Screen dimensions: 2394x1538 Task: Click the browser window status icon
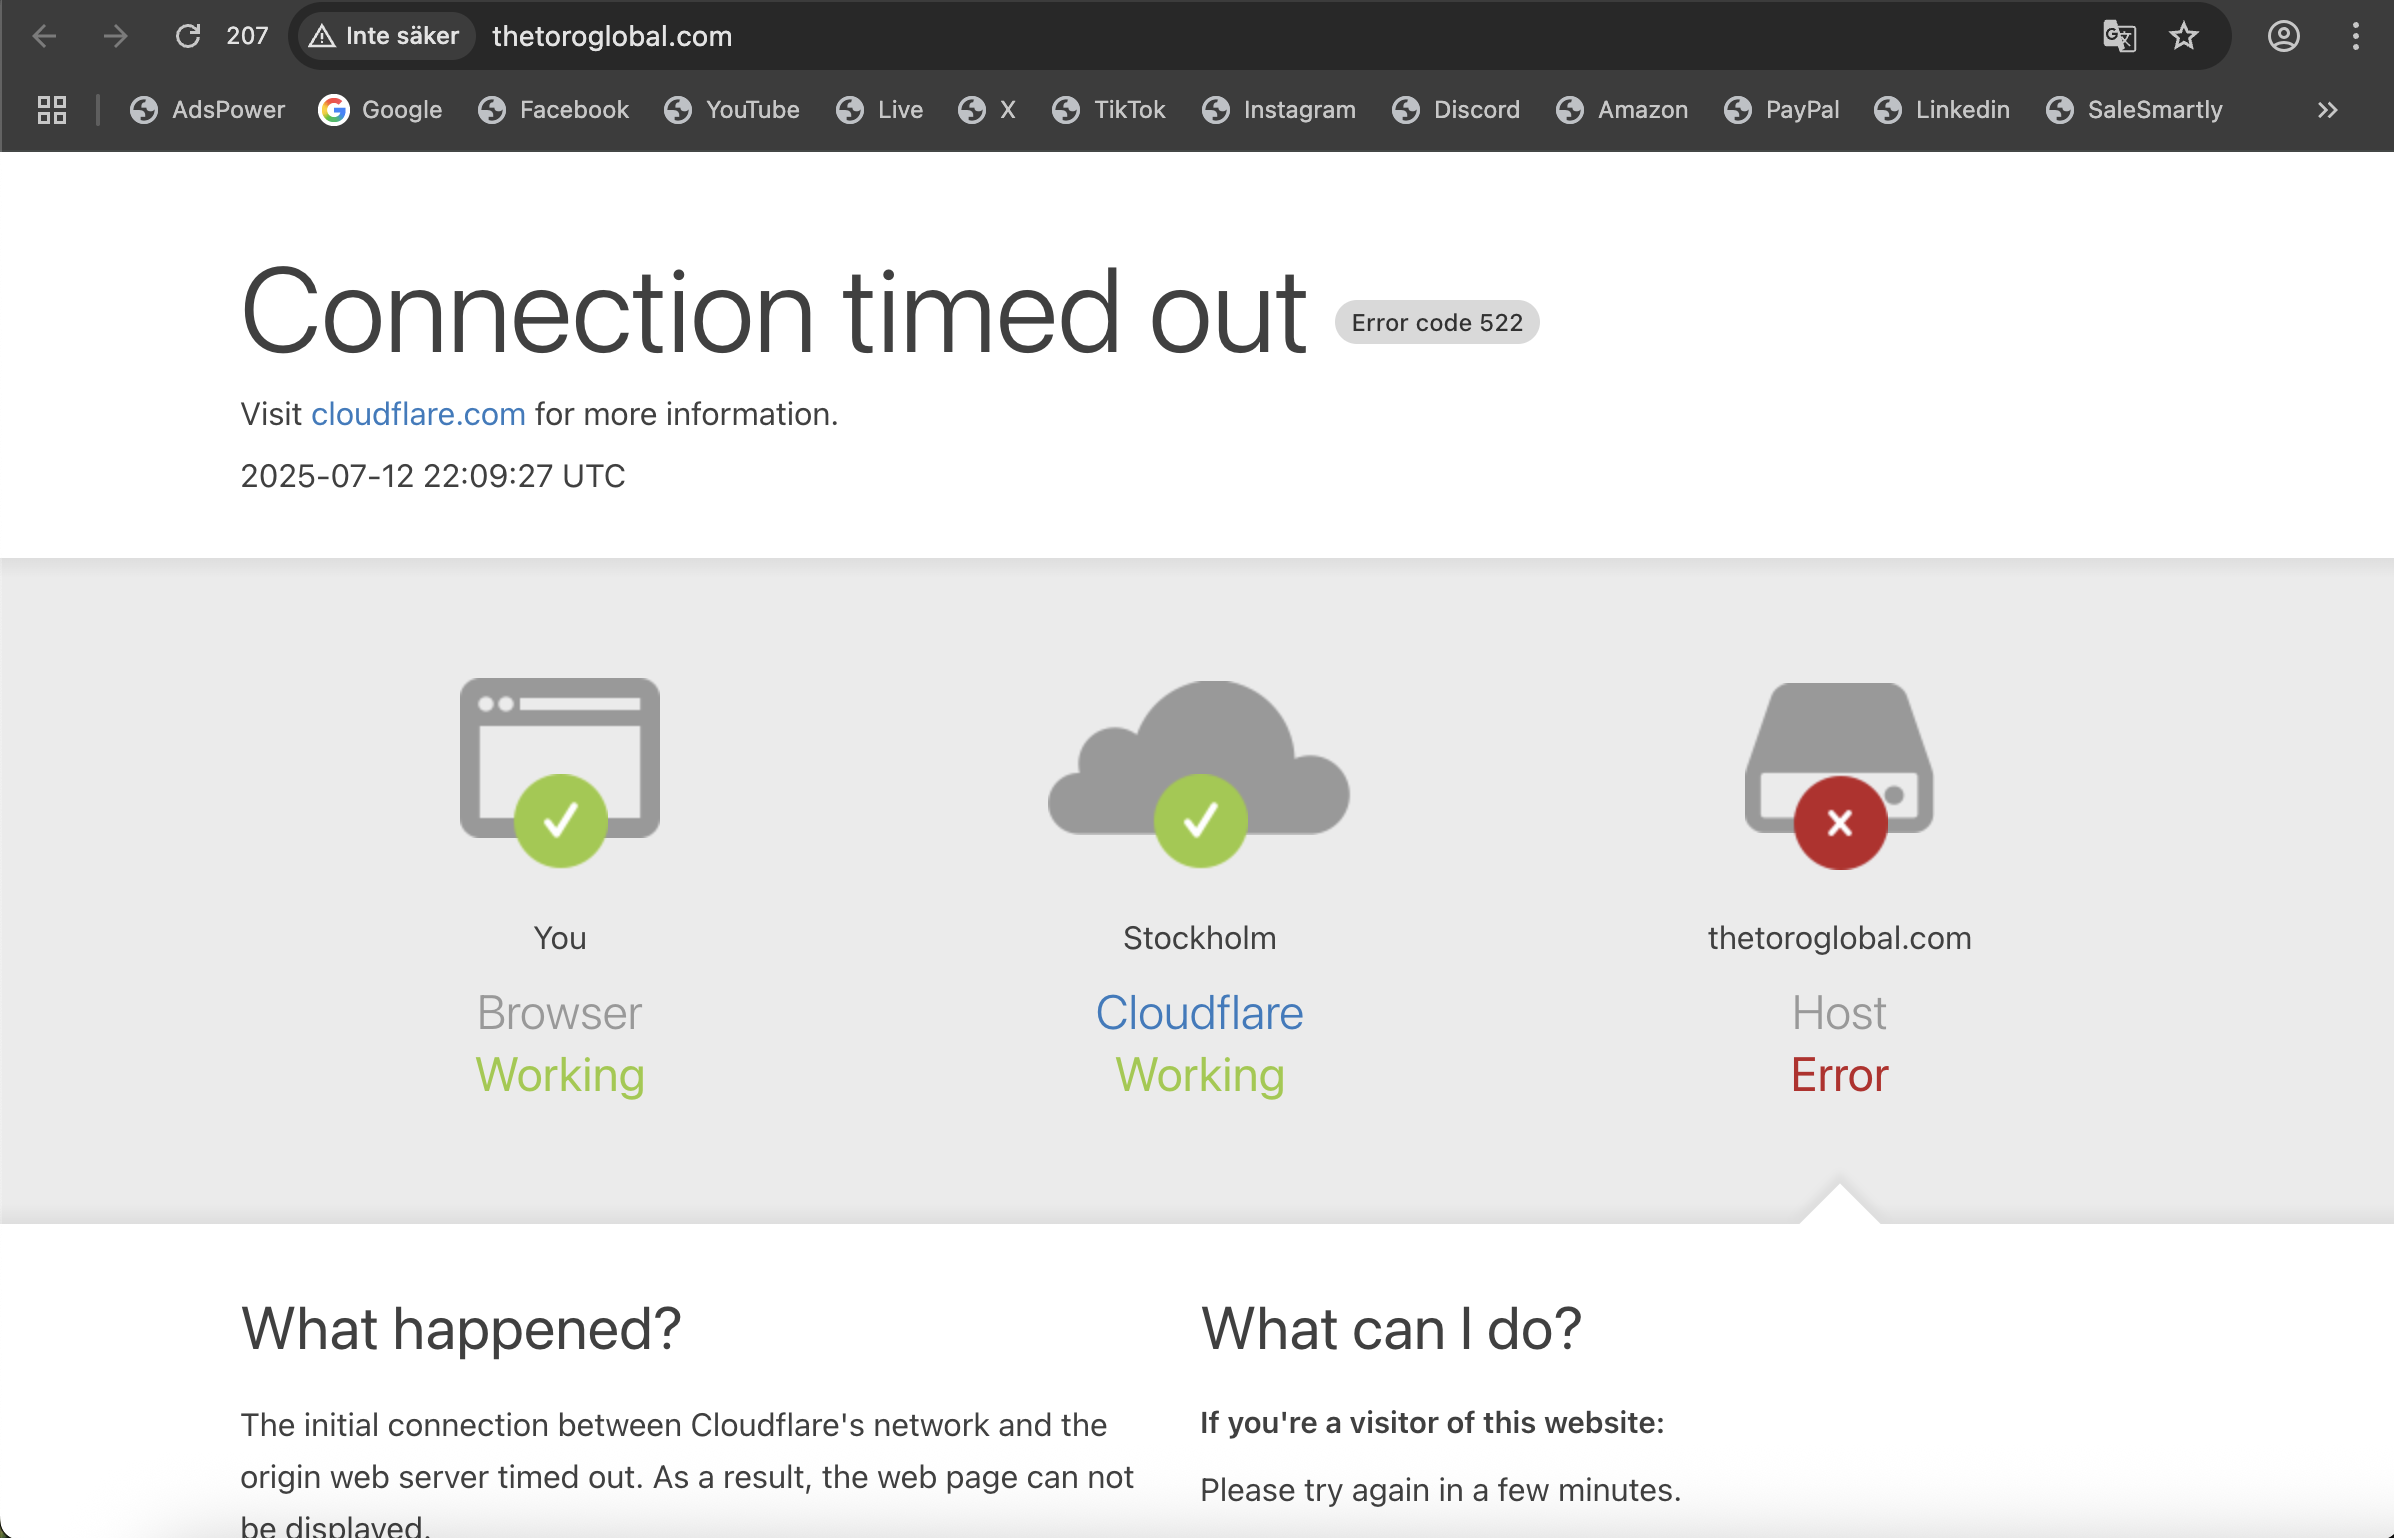tap(560, 772)
